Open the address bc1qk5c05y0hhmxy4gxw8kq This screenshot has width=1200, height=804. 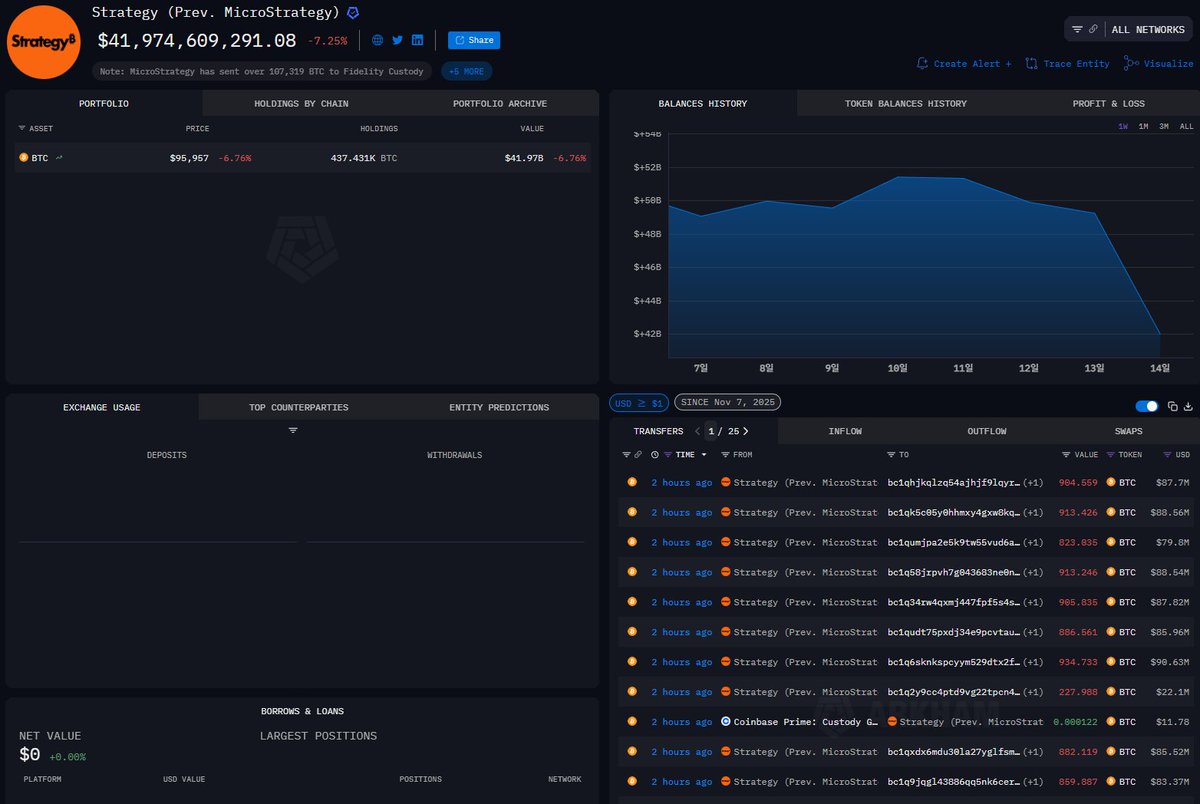[x=954, y=512]
